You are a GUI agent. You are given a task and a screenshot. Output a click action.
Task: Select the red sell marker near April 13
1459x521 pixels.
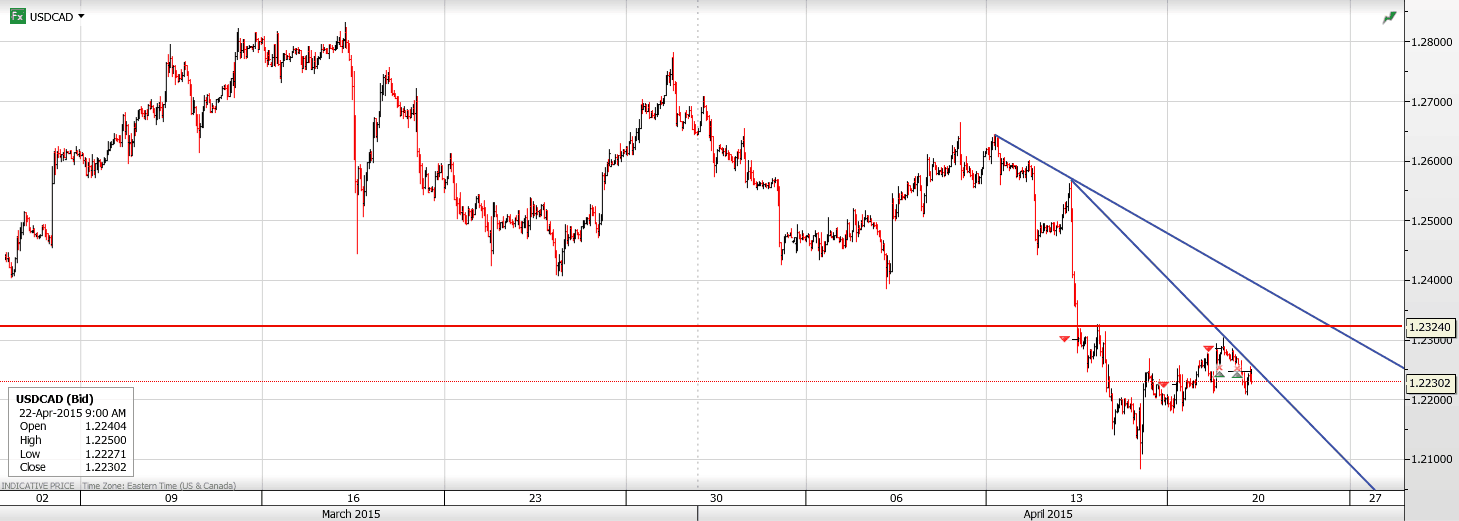pyautogui.click(x=1064, y=339)
